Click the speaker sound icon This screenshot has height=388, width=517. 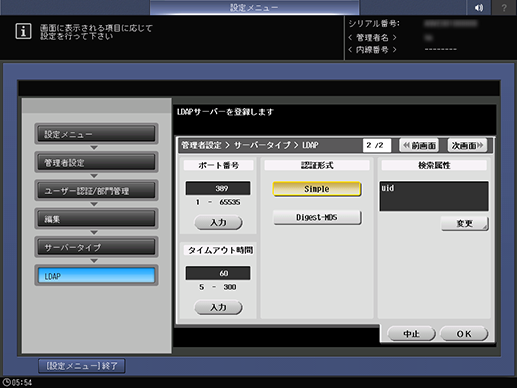pos(479,7)
